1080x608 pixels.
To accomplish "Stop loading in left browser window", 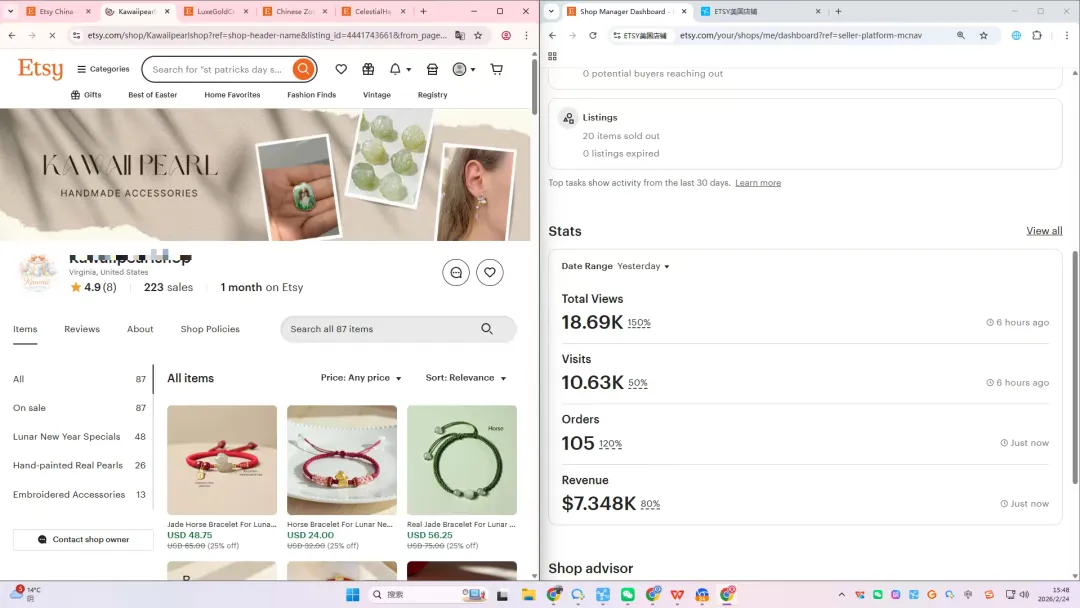I will 52,35.
